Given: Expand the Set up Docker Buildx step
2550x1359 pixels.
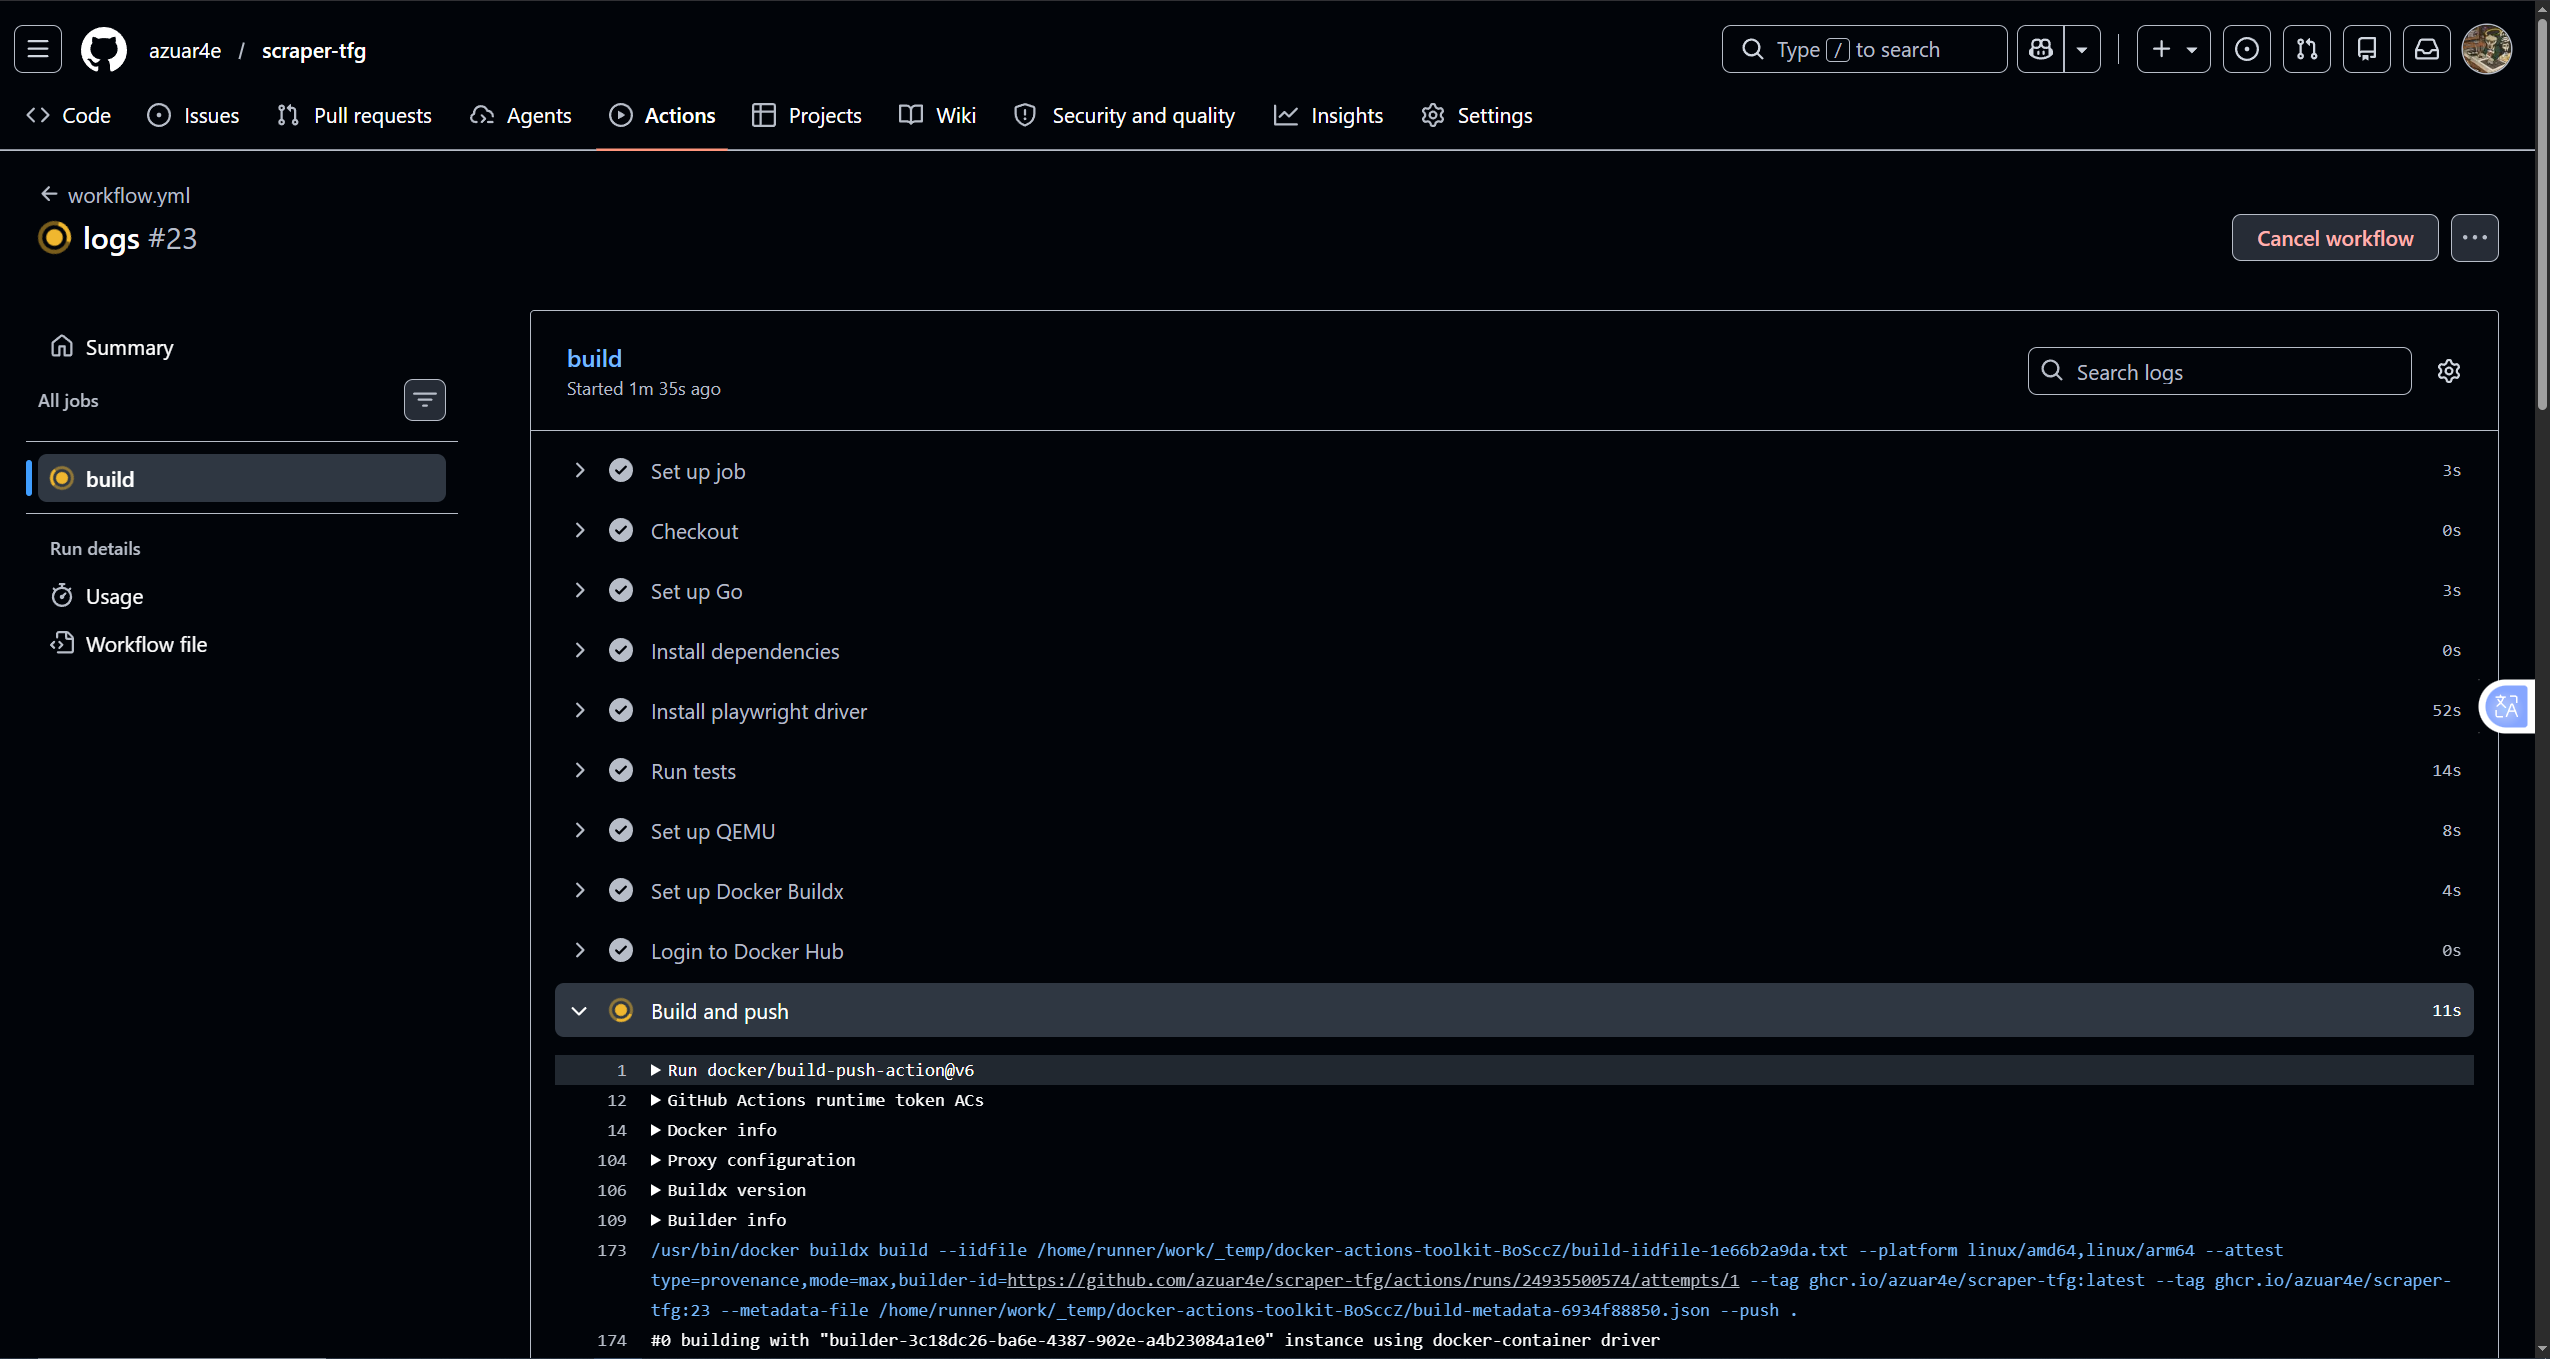Looking at the screenshot, I should pos(1514,890).
